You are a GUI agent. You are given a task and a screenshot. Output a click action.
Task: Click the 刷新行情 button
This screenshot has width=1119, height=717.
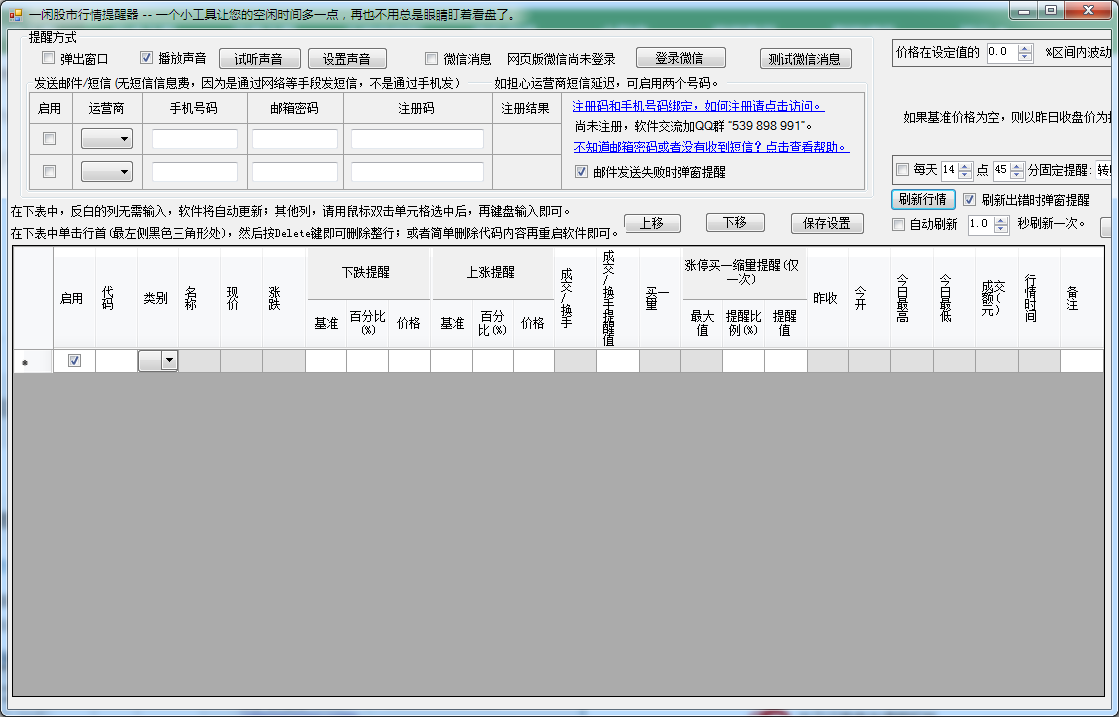[923, 199]
